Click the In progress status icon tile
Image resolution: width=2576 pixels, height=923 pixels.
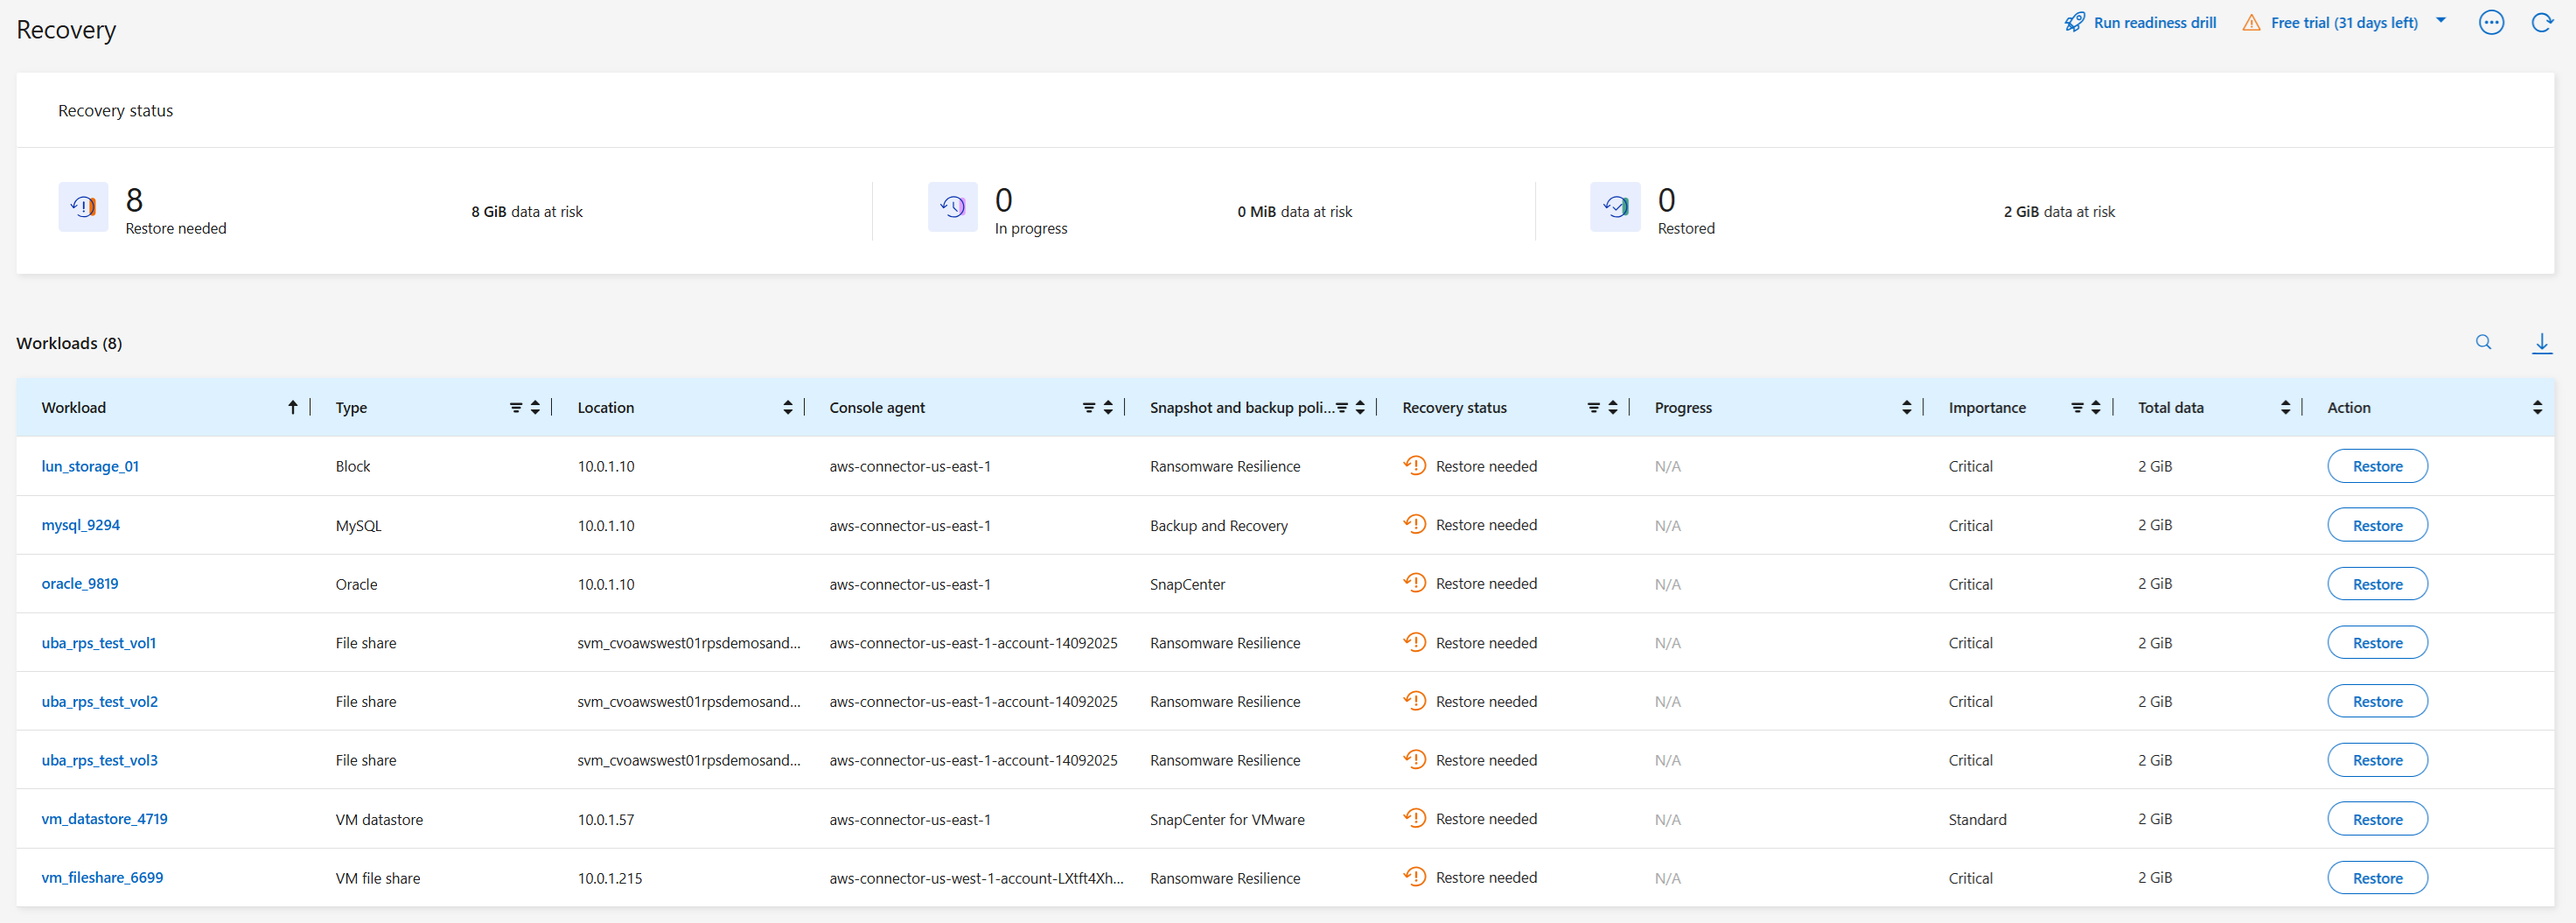pos(952,207)
